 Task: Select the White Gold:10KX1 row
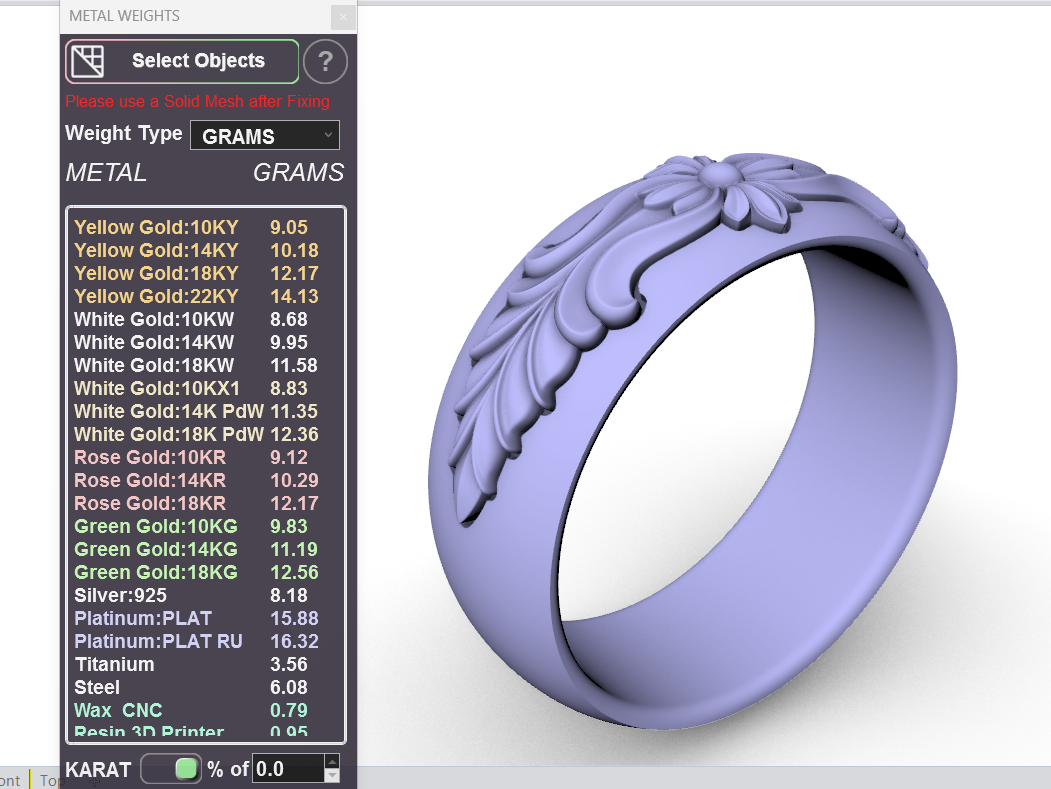tap(206, 388)
